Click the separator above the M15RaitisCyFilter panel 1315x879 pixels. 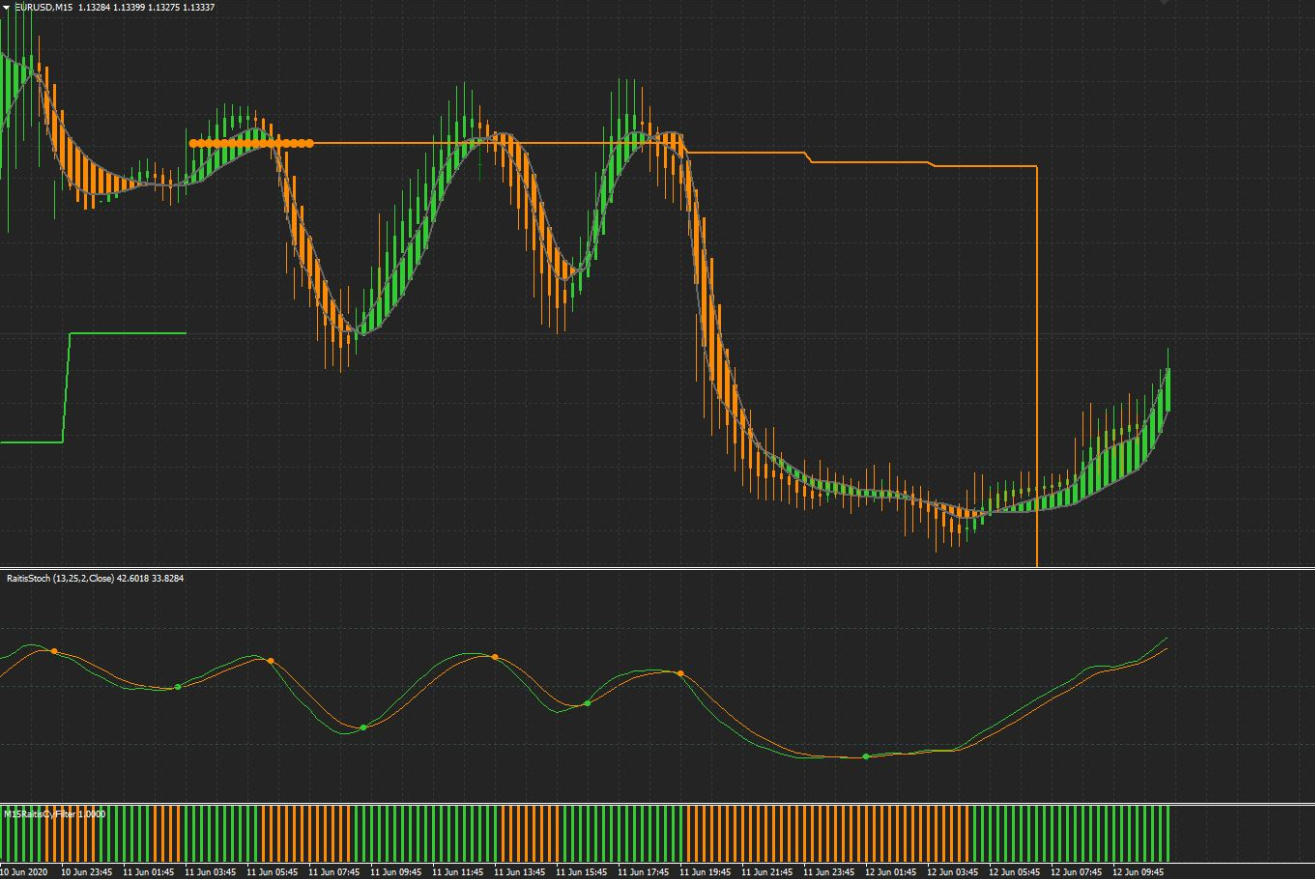[657, 803]
